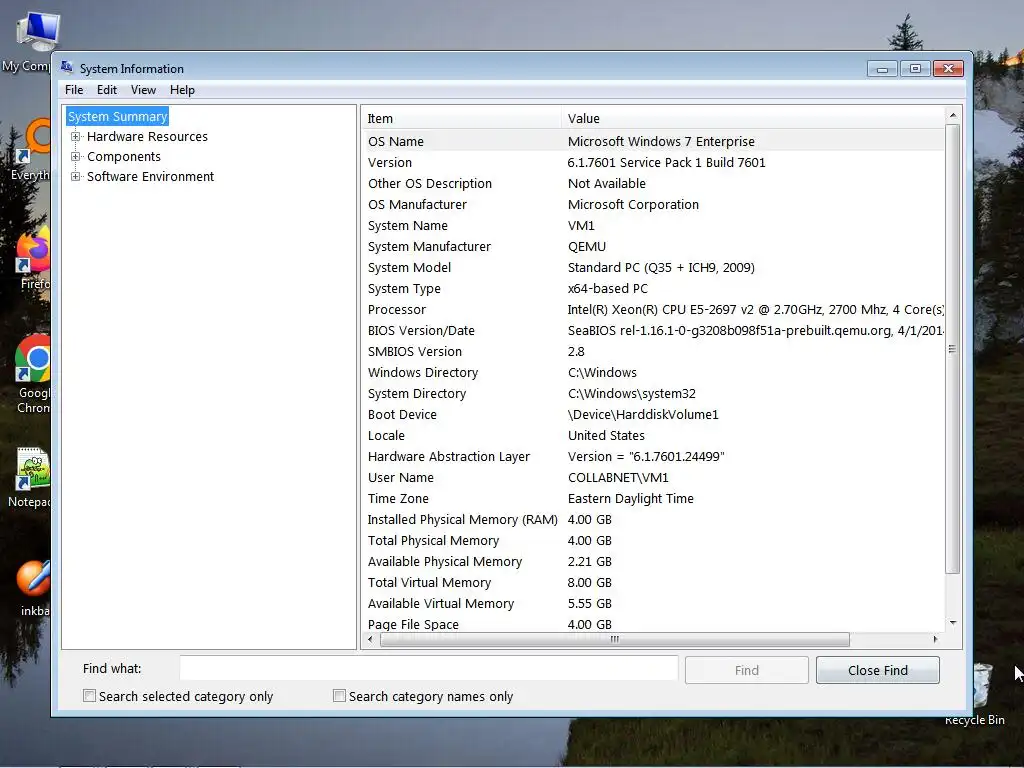Click the Microsoft Windows 7 Enterprise value
1024x768 pixels.
[x=661, y=141]
